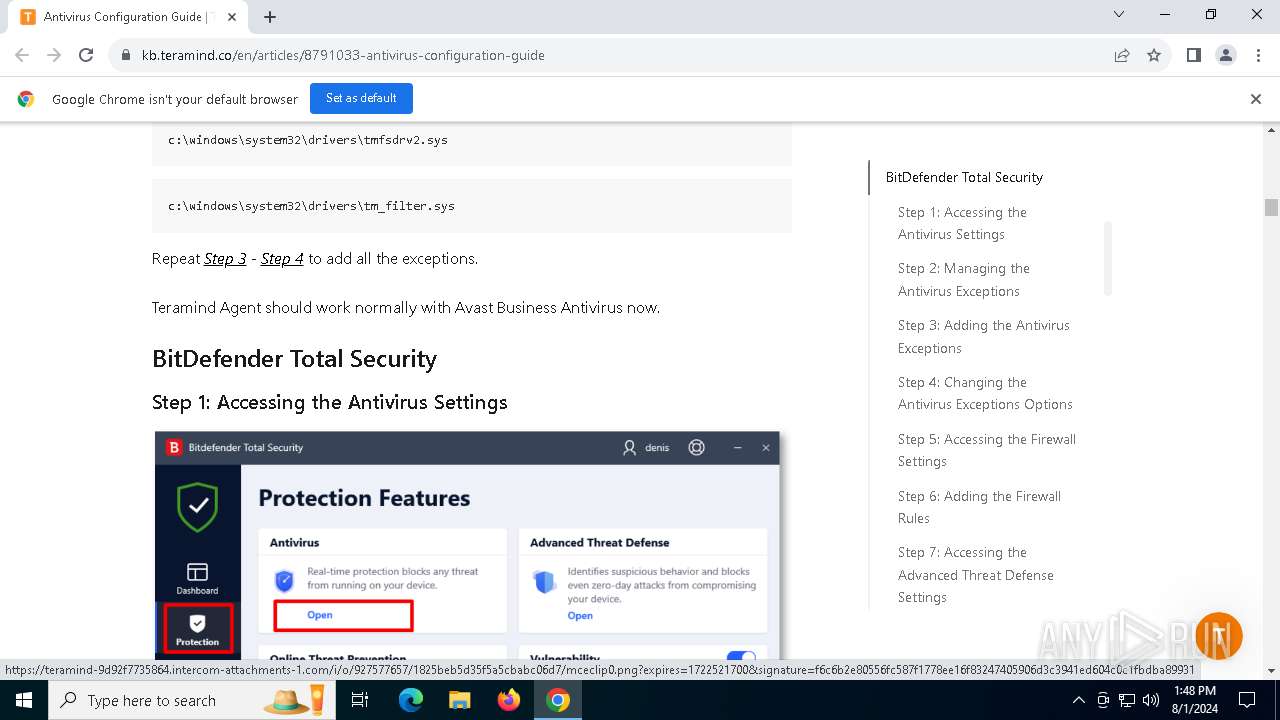The height and width of the screenshot is (720, 1280).
Task: Open the share page icon in address bar
Action: pos(1122,55)
